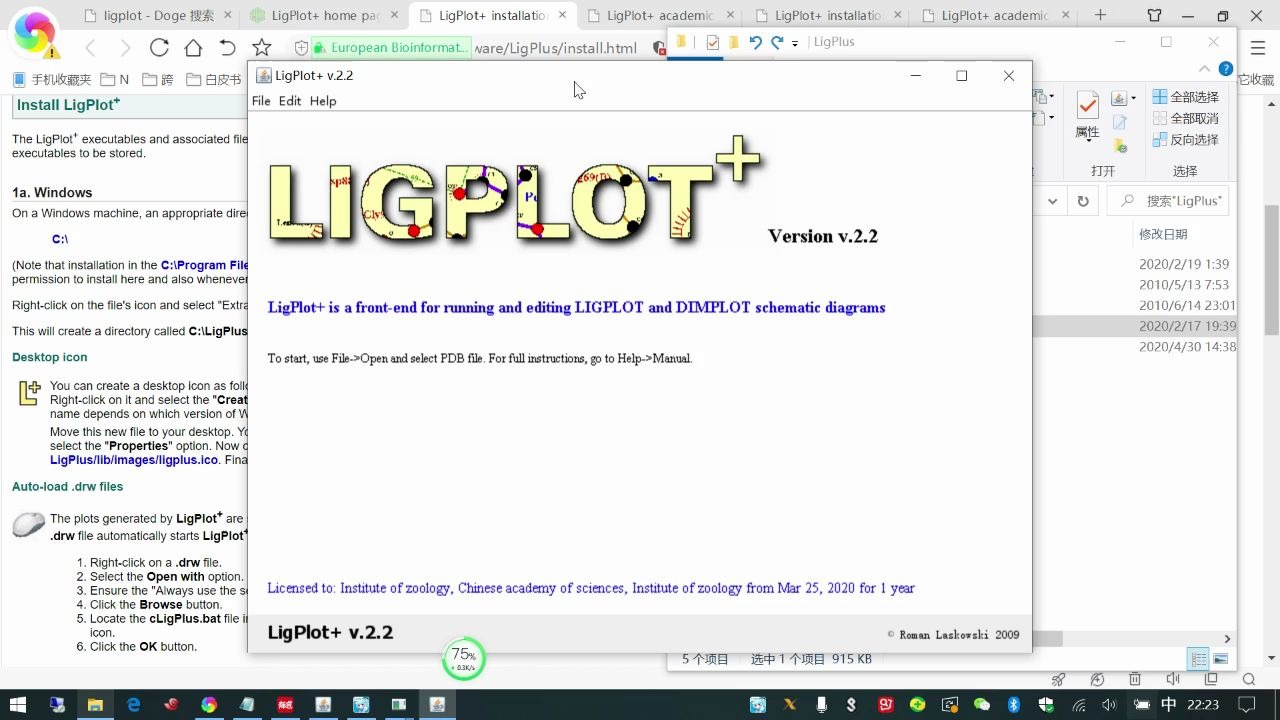The image size is (1280, 720).
Task: Sort by the 修改日期 column header
Action: click(x=1163, y=234)
